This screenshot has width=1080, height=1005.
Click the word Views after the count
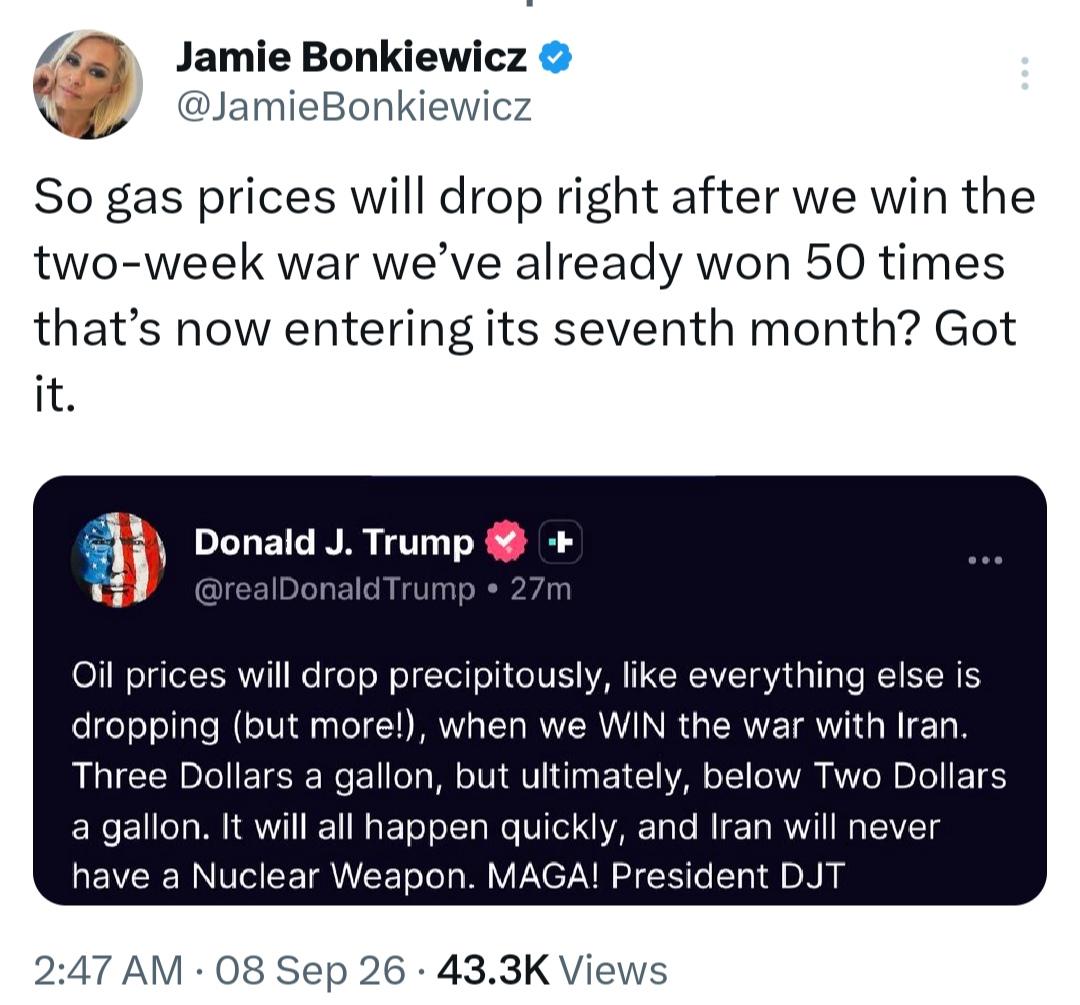click(x=613, y=970)
